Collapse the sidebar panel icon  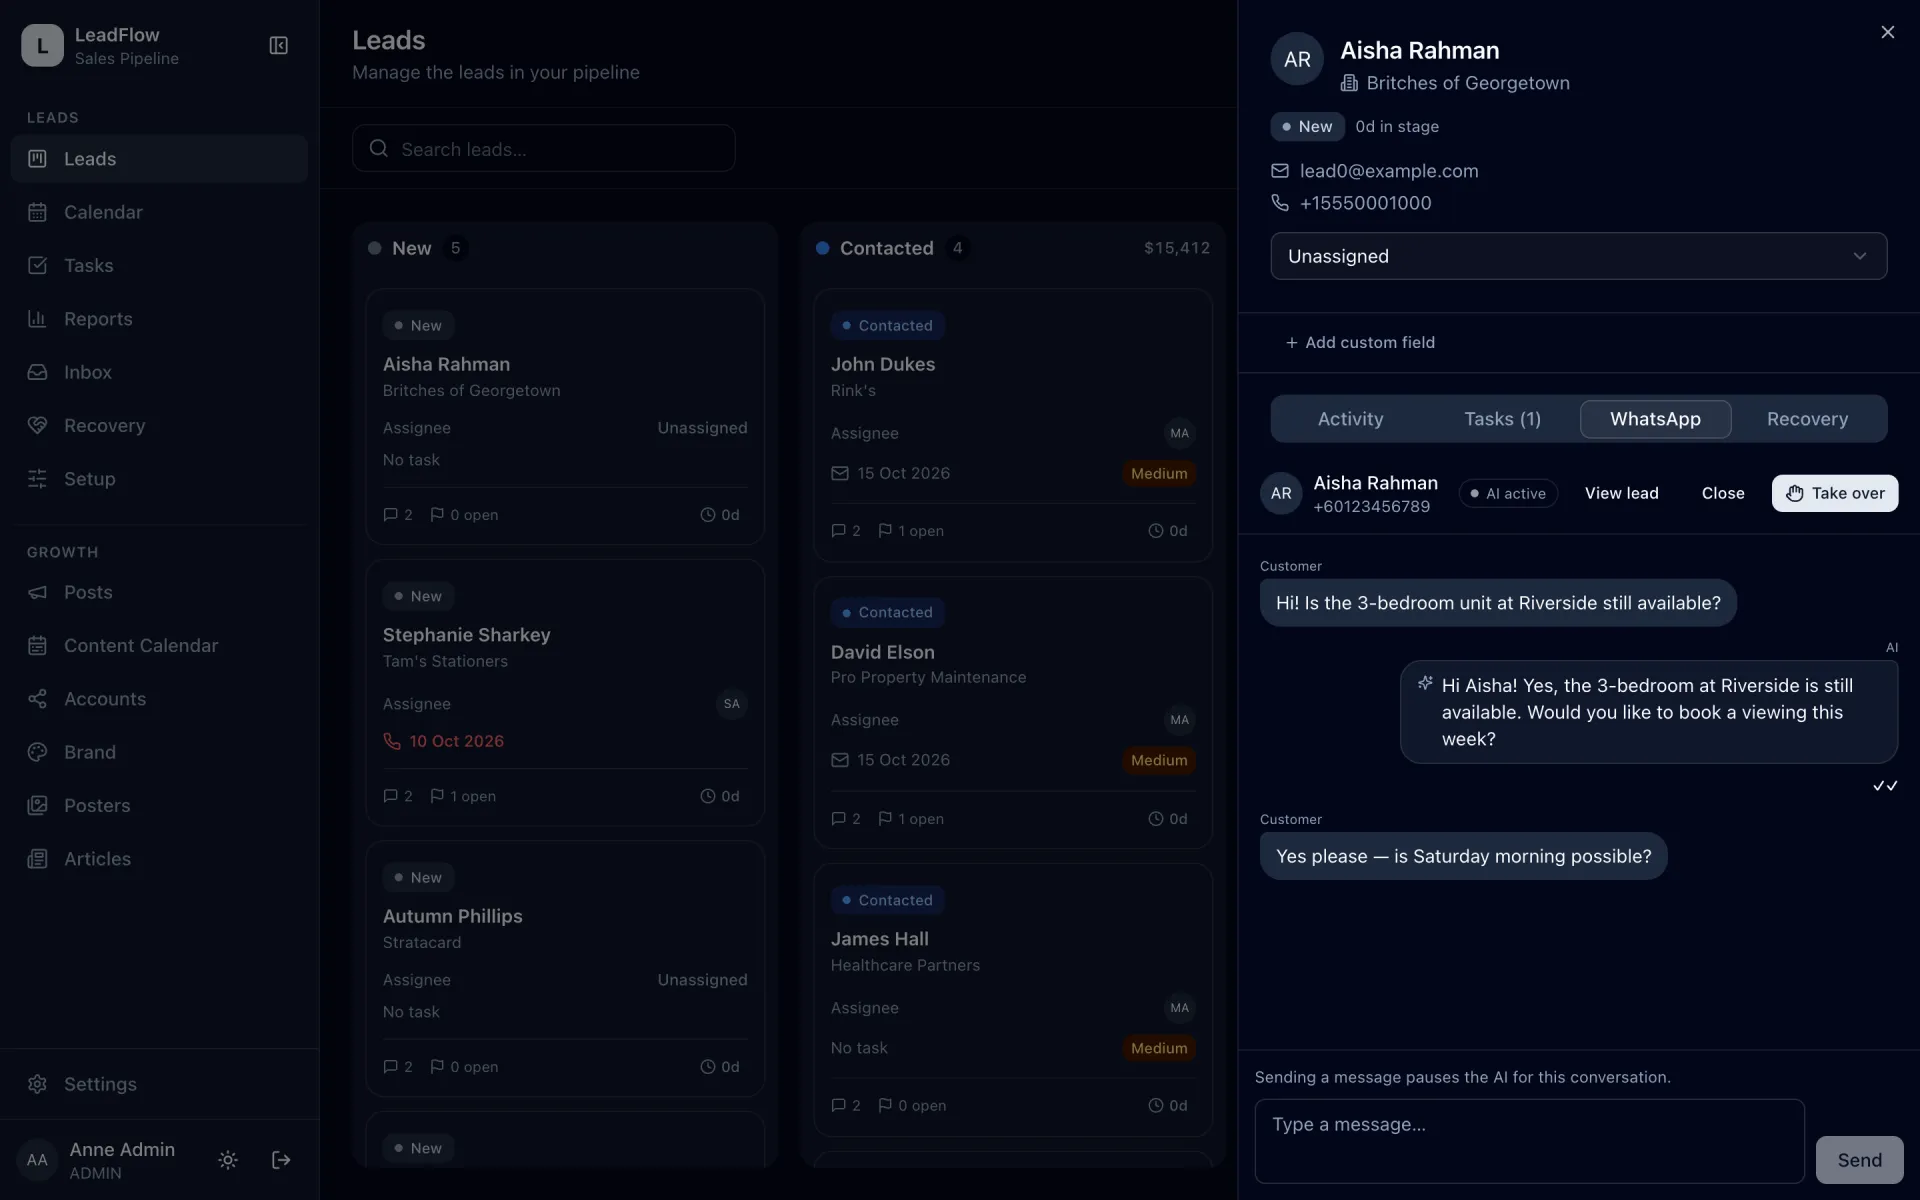coord(279,46)
